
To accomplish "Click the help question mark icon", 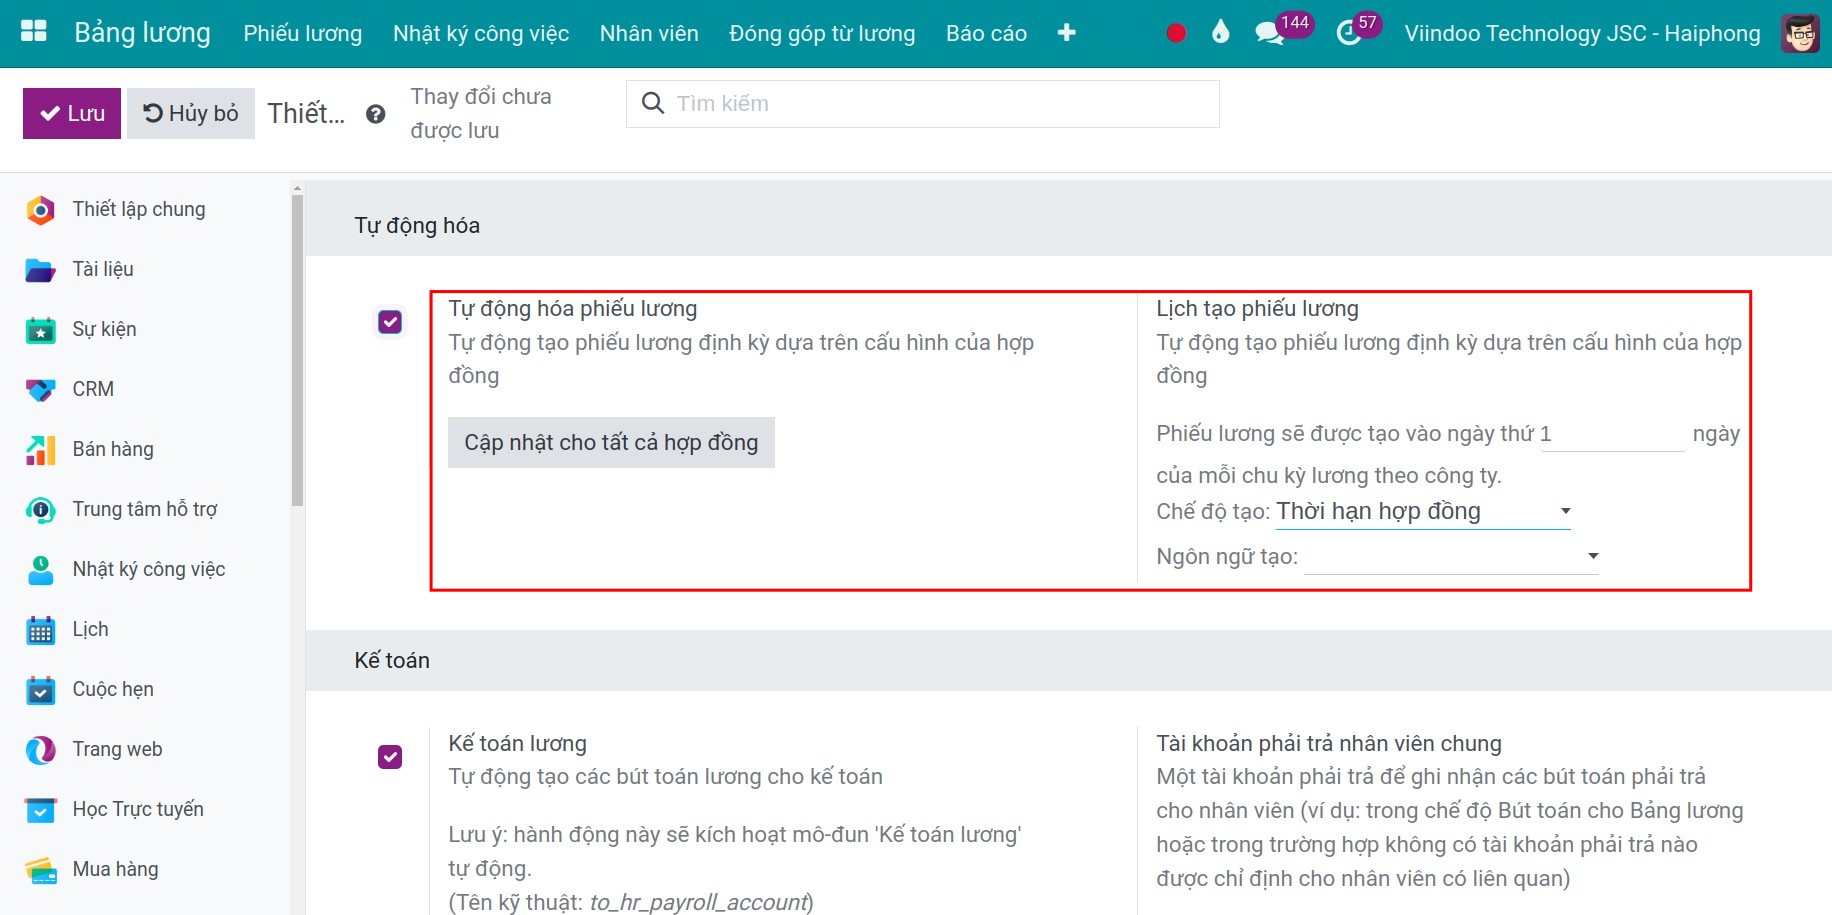I will click(376, 114).
